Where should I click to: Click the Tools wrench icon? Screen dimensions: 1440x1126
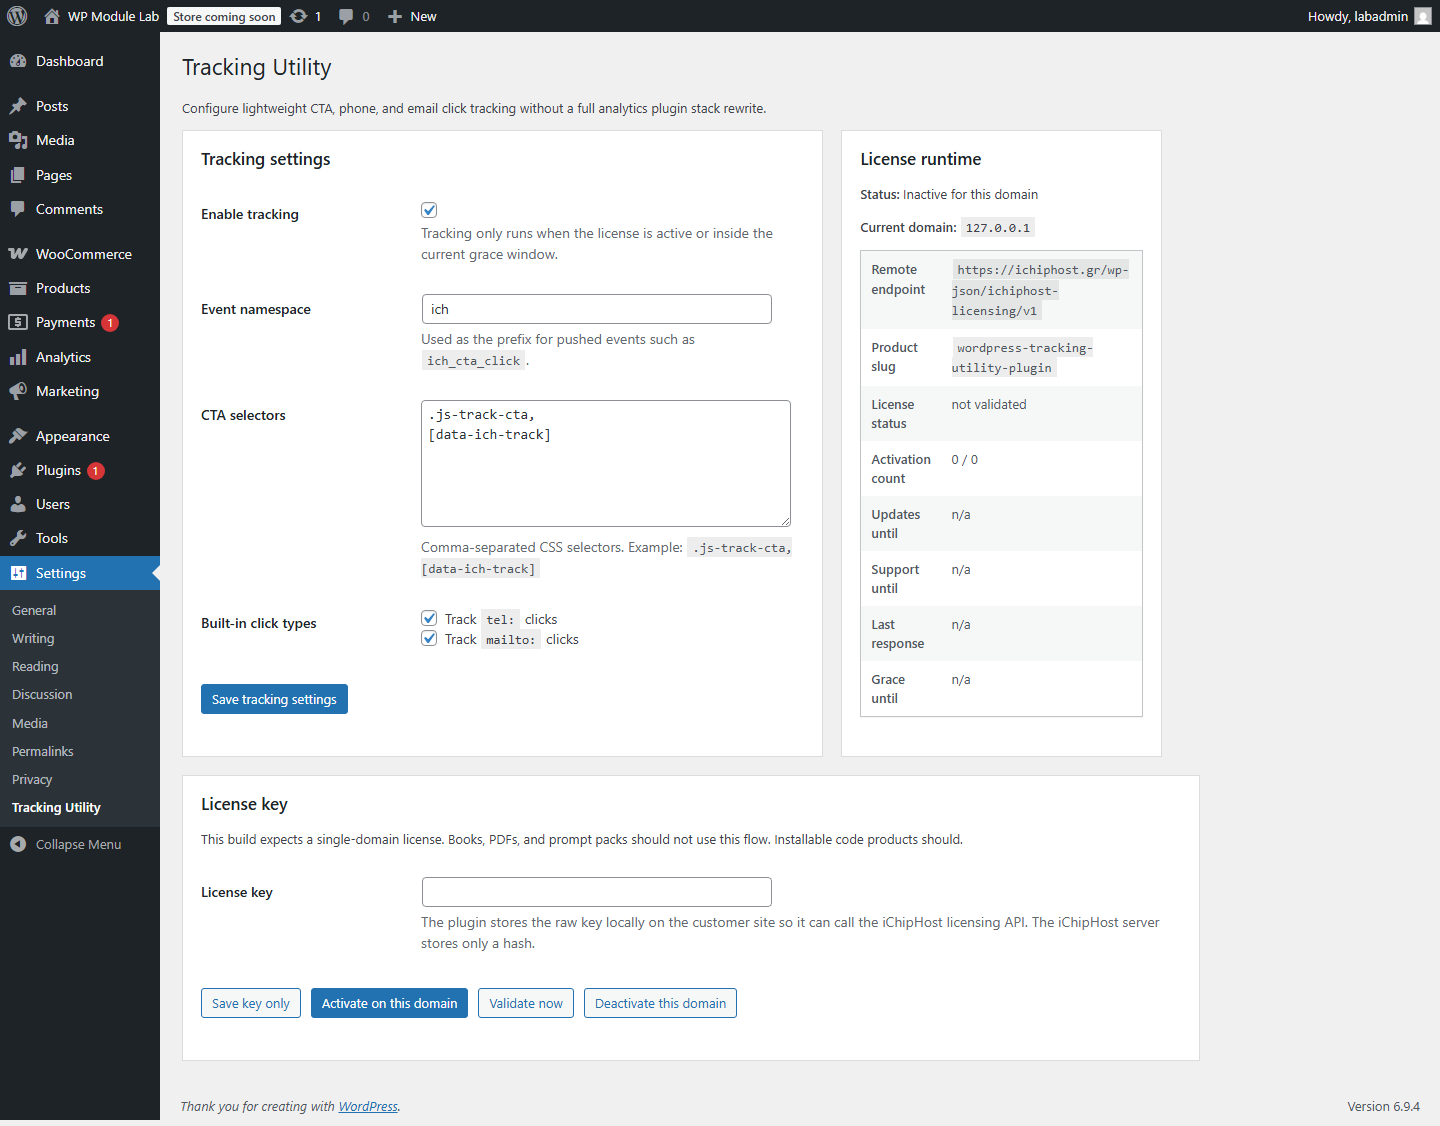coord(18,538)
